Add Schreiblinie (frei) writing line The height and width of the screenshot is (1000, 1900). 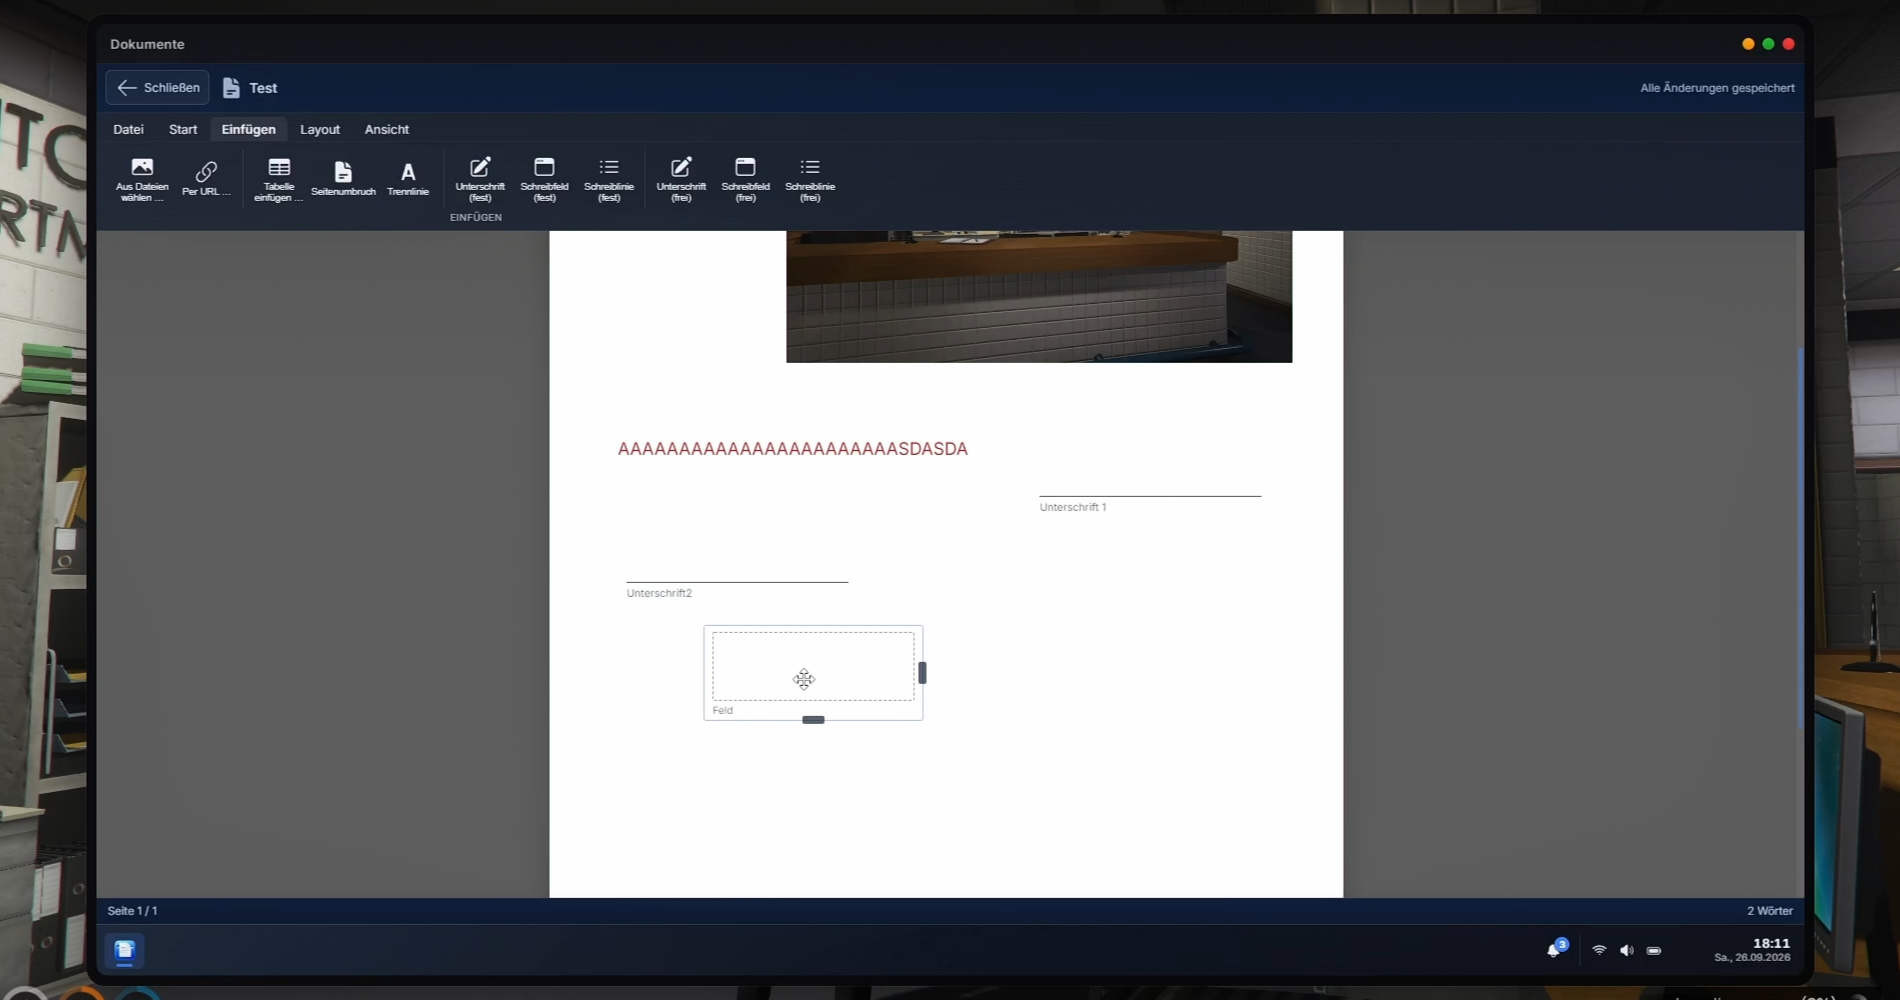pyautogui.click(x=810, y=179)
